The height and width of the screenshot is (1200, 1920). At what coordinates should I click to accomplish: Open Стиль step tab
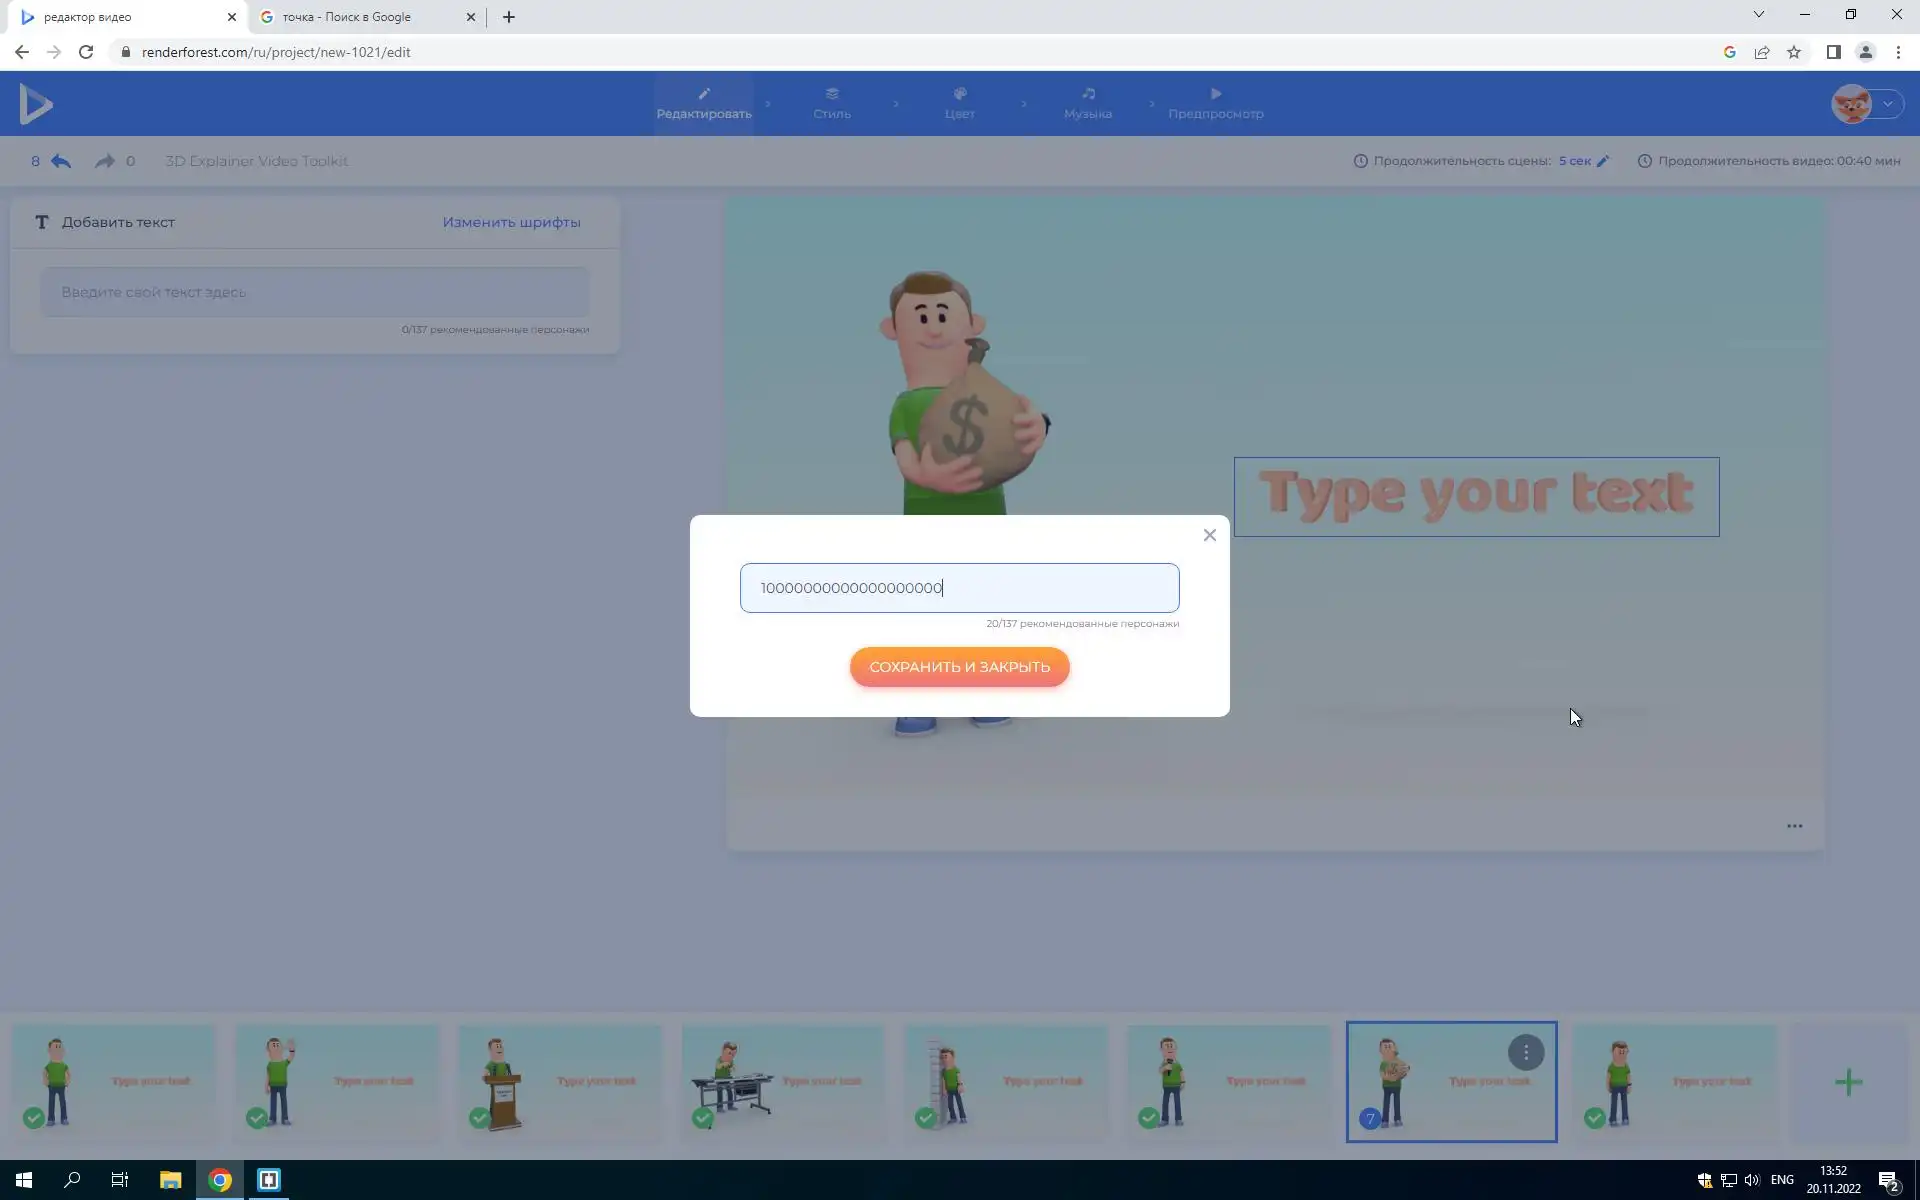click(x=831, y=103)
